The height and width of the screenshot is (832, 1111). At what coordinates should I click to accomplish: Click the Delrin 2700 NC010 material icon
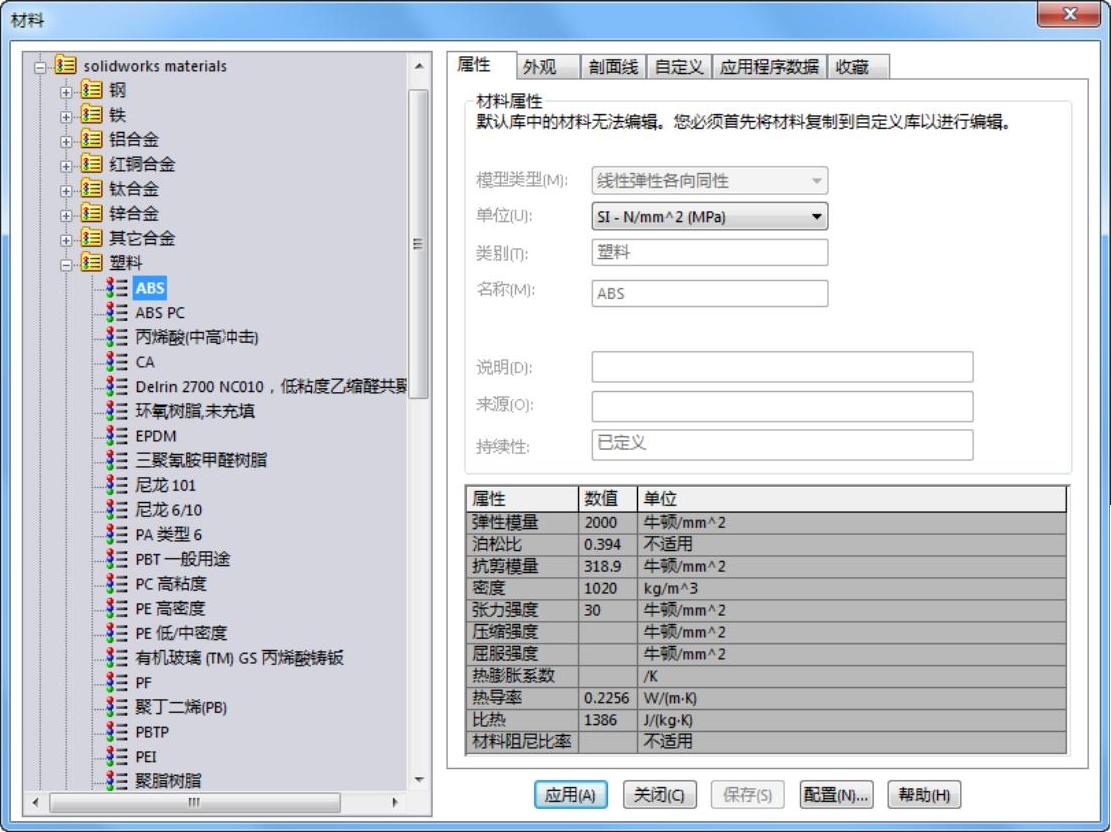coord(117,386)
